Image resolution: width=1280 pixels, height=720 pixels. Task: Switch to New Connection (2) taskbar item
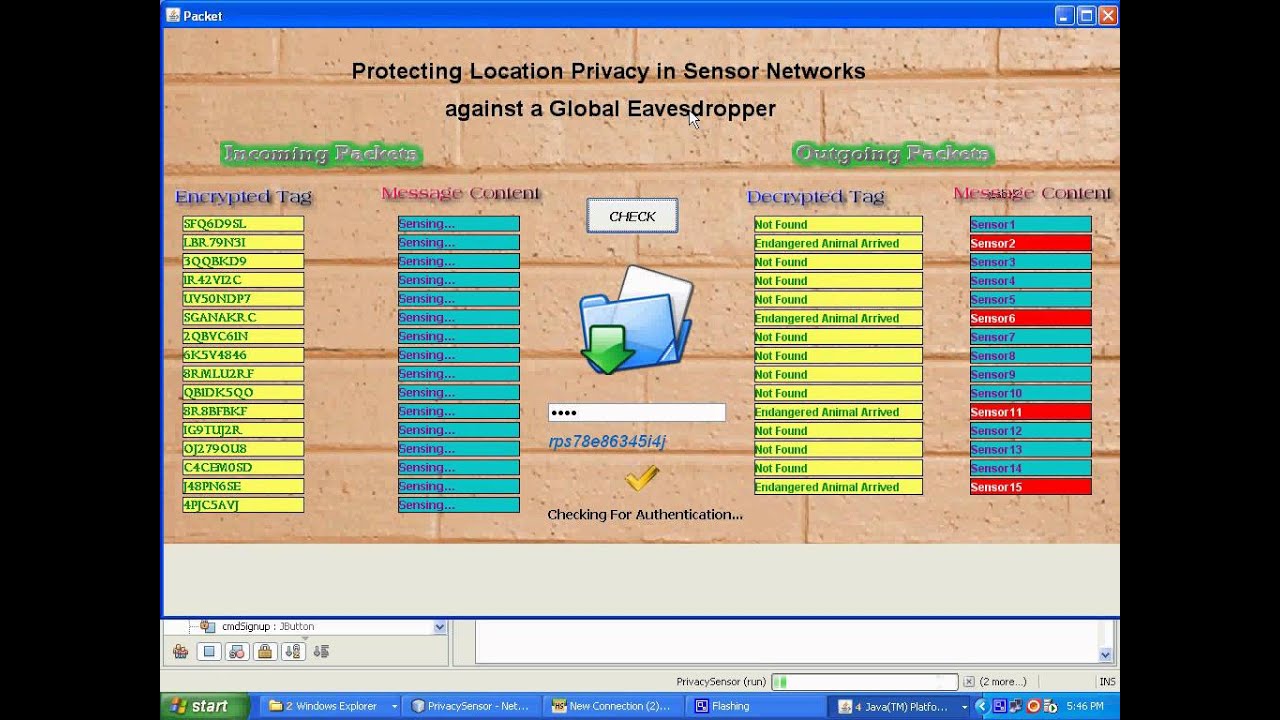pos(612,706)
